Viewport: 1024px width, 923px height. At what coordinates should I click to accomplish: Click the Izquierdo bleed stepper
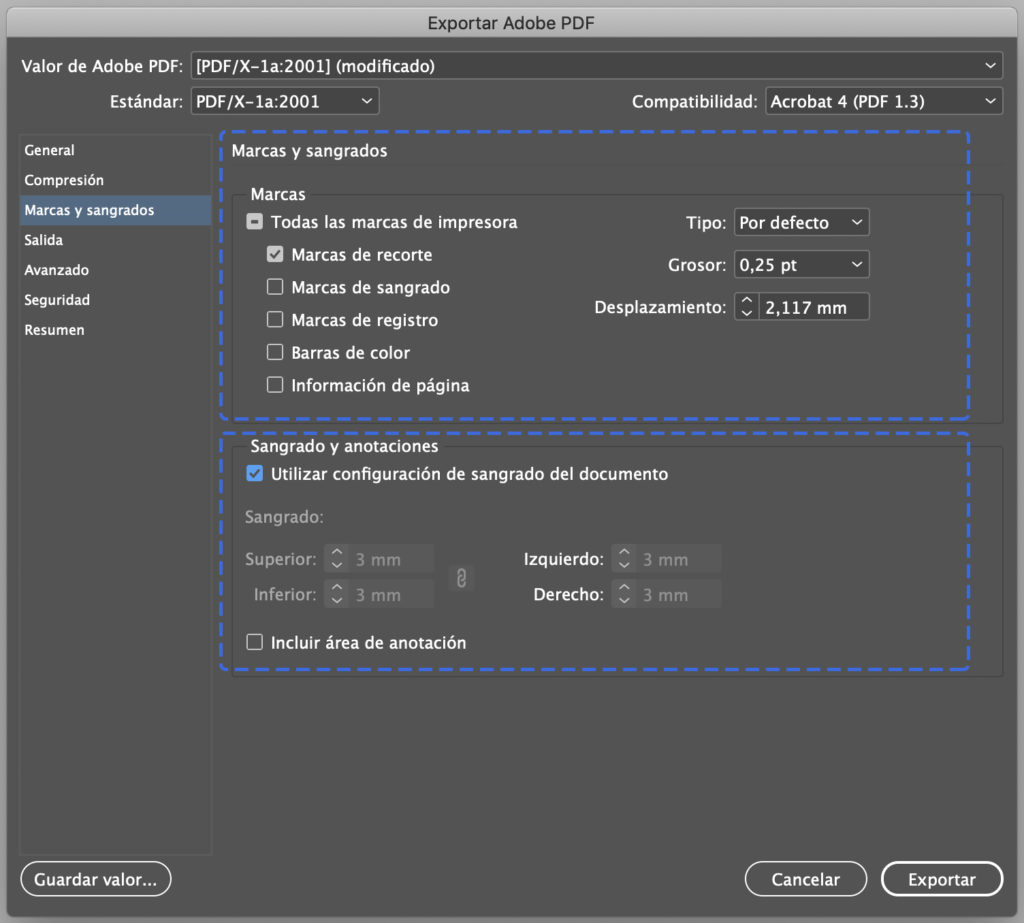[624, 559]
